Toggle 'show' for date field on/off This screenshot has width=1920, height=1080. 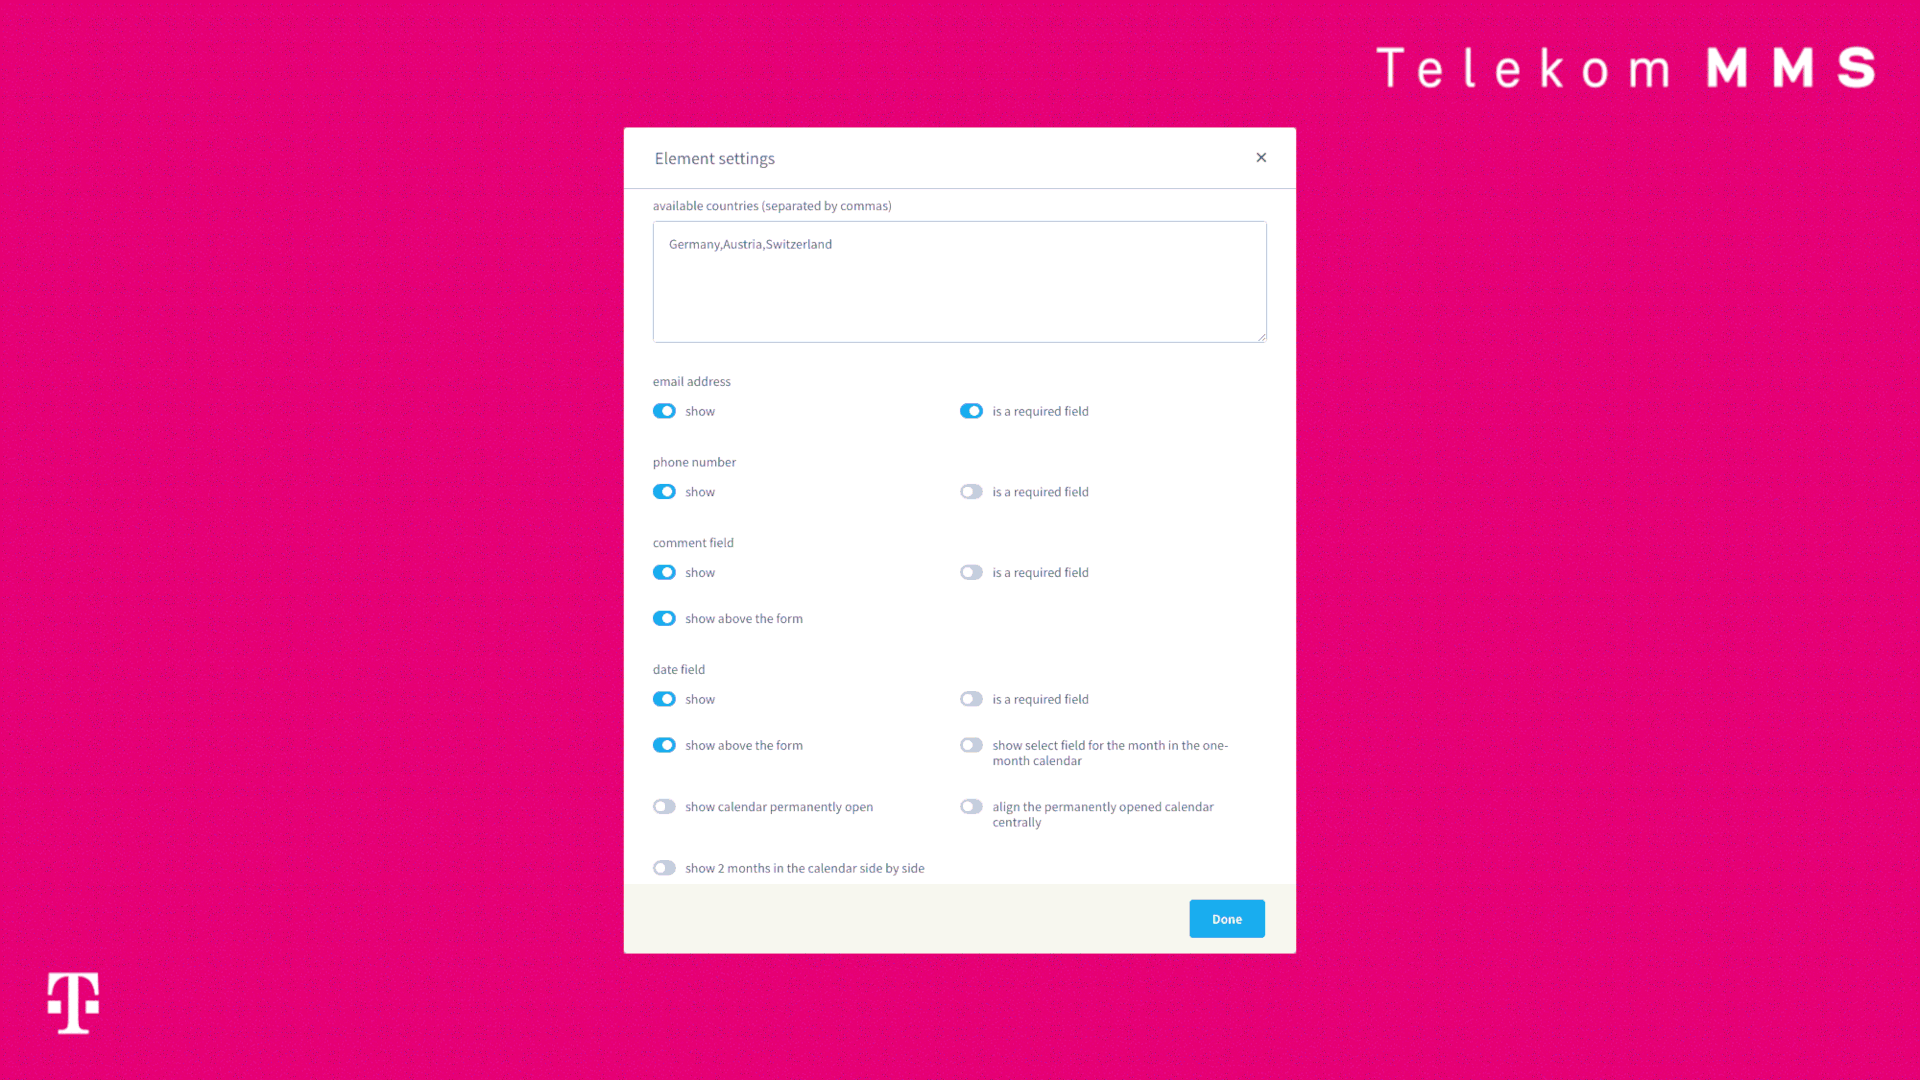663,699
